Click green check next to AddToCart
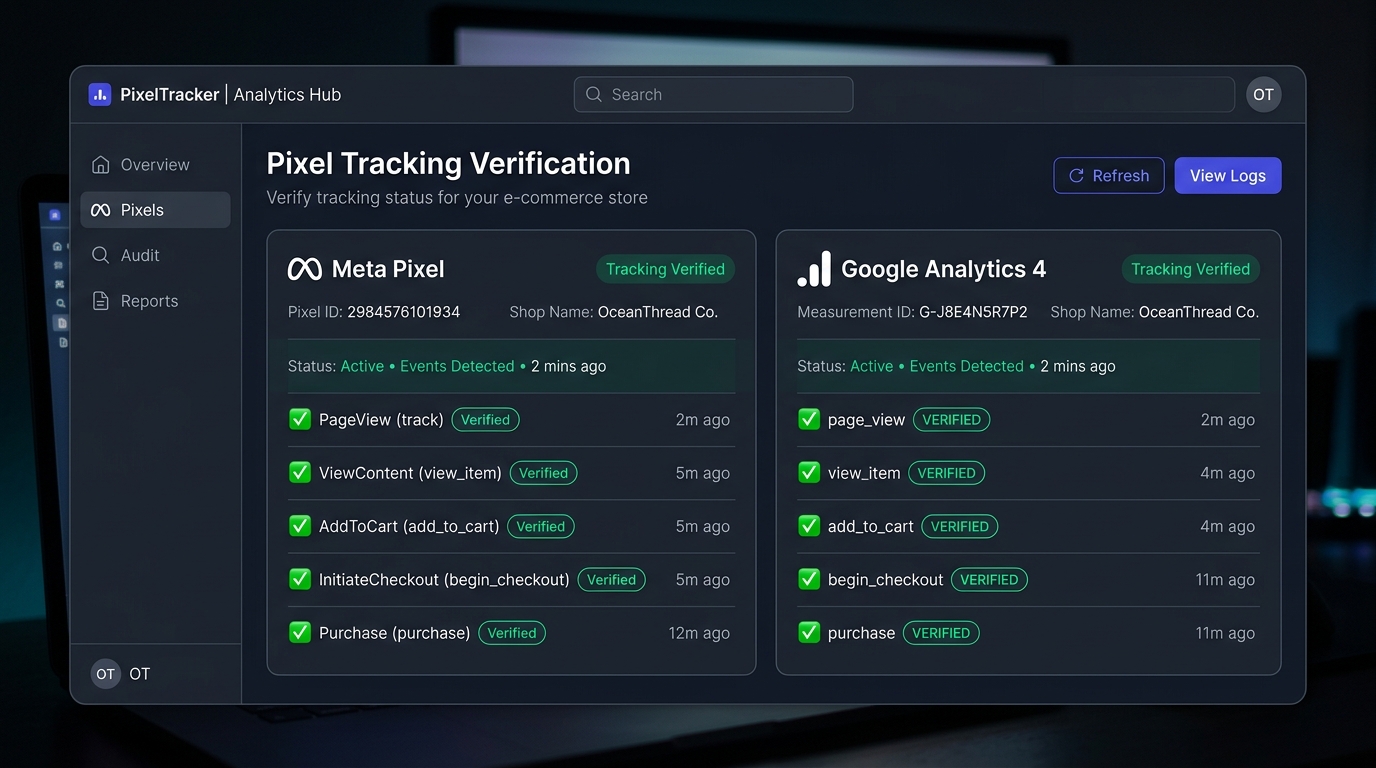The height and width of the screenshot is (768, 1376). point(300,525)
